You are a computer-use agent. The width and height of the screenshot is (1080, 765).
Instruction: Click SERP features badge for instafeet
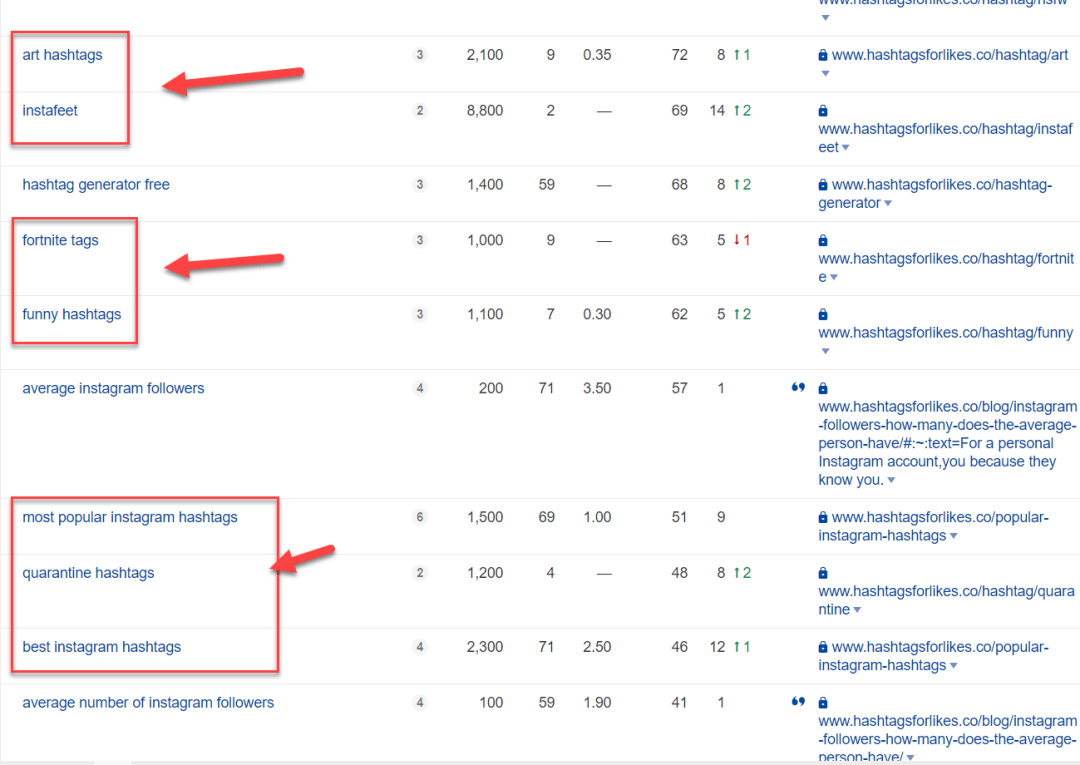click(419, 111)
